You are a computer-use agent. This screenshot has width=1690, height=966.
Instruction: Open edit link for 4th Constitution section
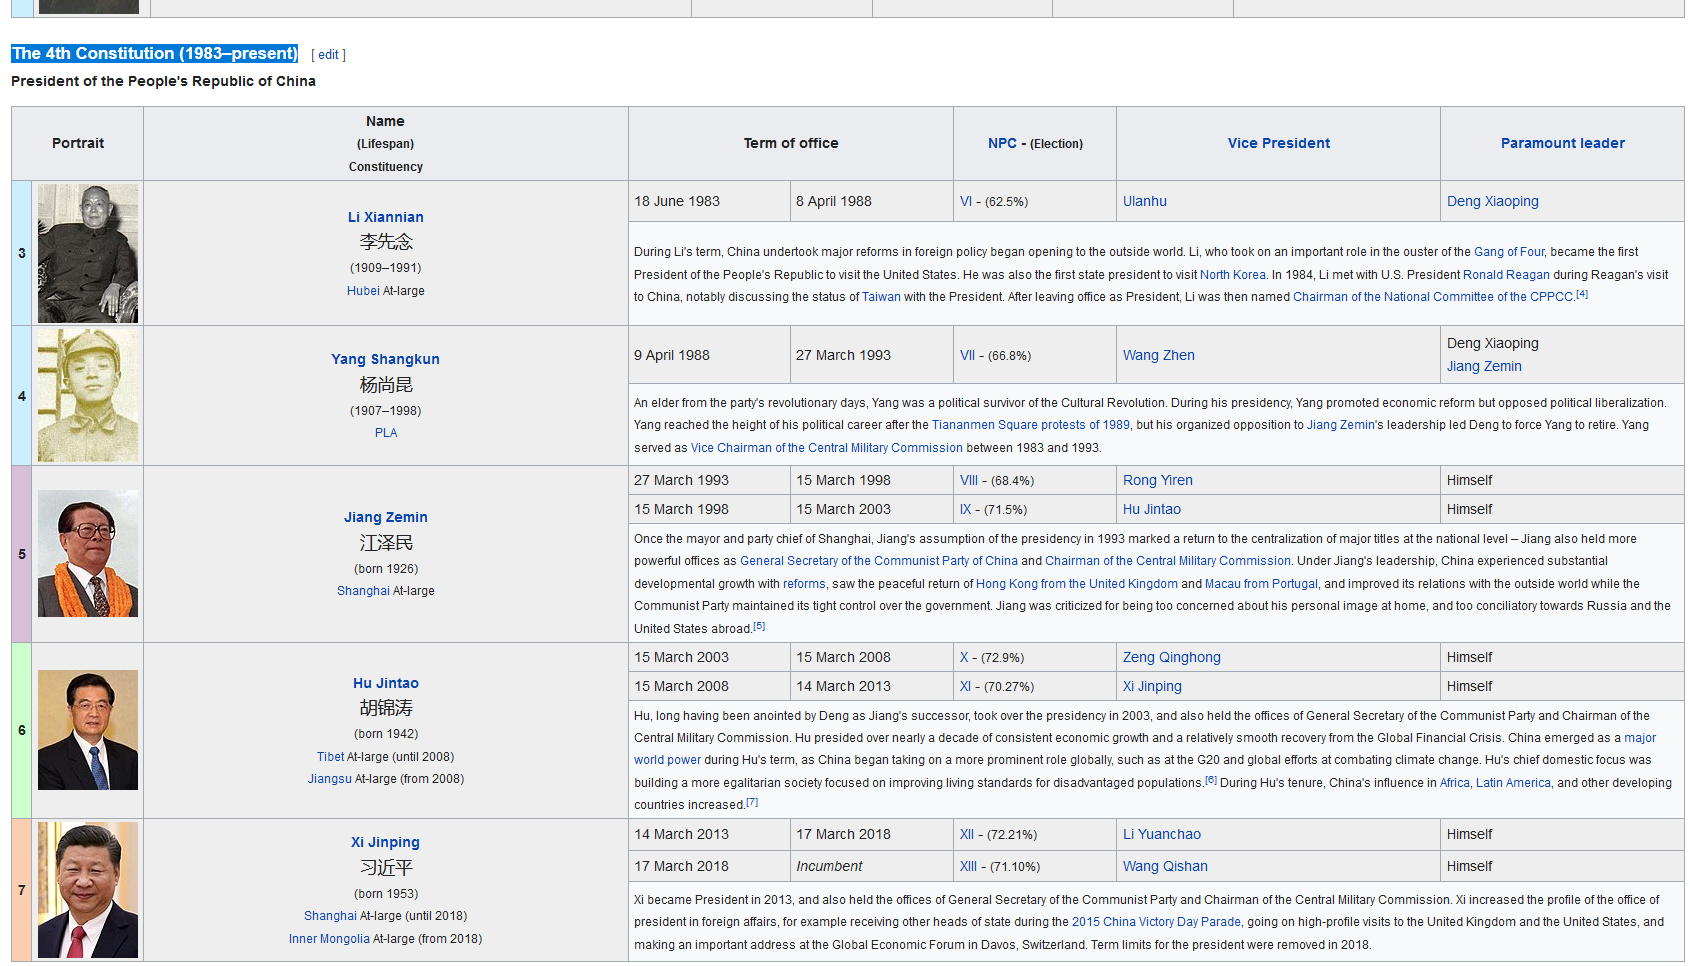(329, 55)
